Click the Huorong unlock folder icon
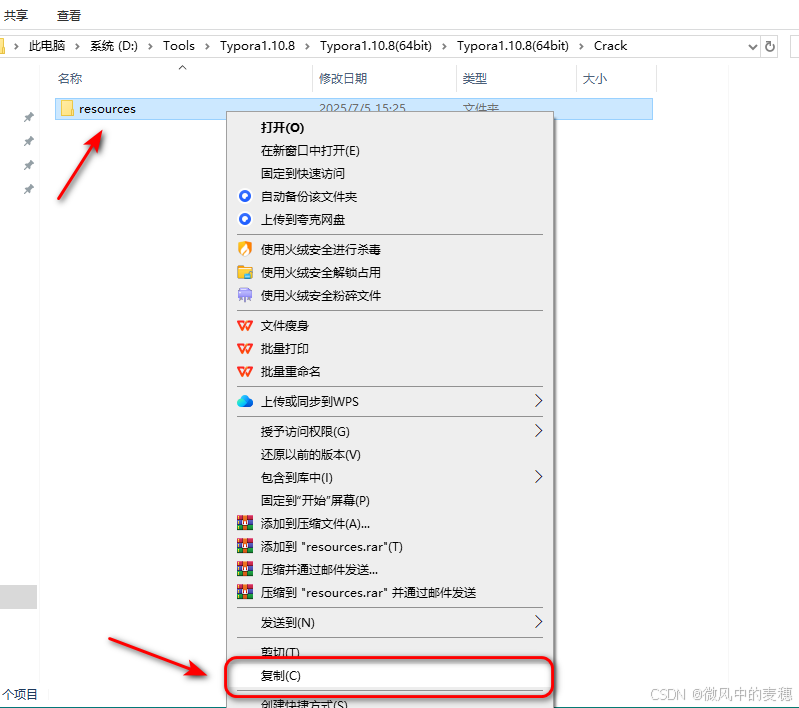The width and height of the screenshot is (799, 708). coord(245,272)
